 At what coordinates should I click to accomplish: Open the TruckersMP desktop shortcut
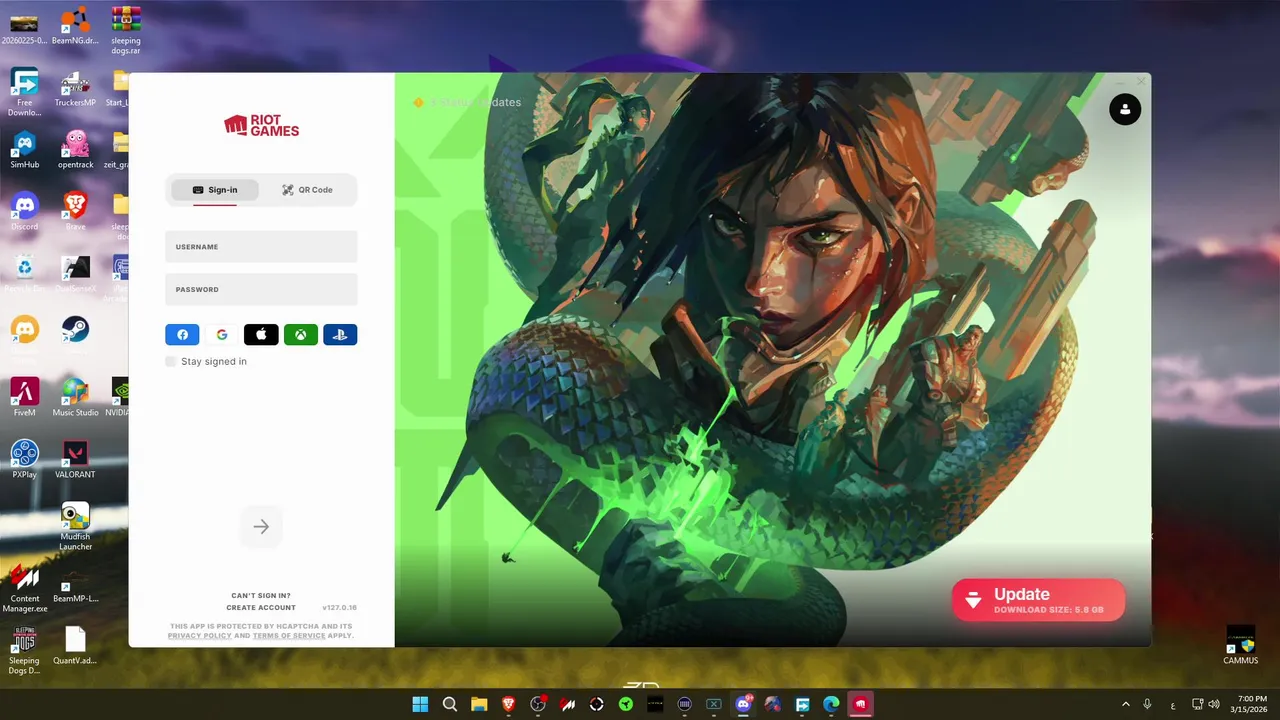click(x=75, y=87)
